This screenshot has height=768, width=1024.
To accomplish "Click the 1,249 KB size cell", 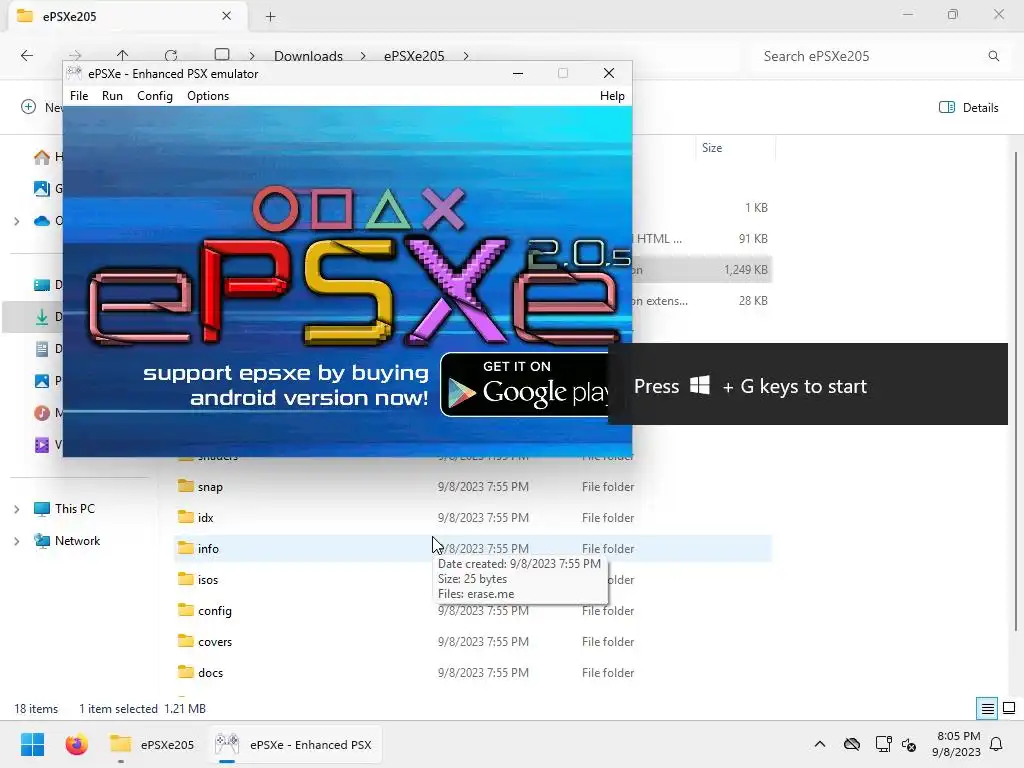I will coord(746,270).
